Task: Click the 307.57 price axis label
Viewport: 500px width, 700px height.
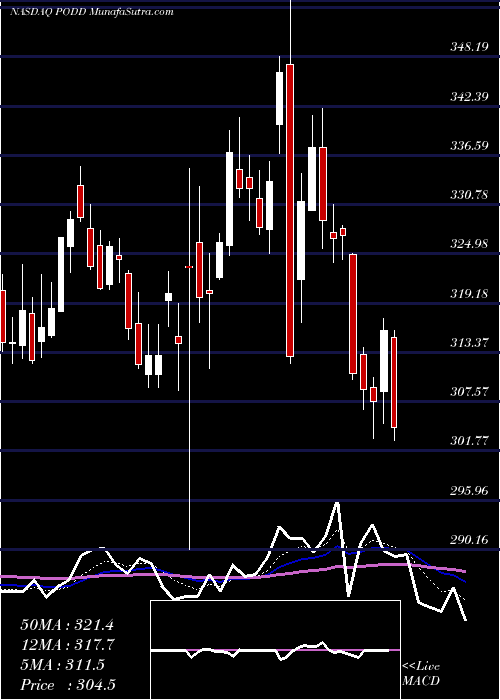Action: [x=470, y=392]
